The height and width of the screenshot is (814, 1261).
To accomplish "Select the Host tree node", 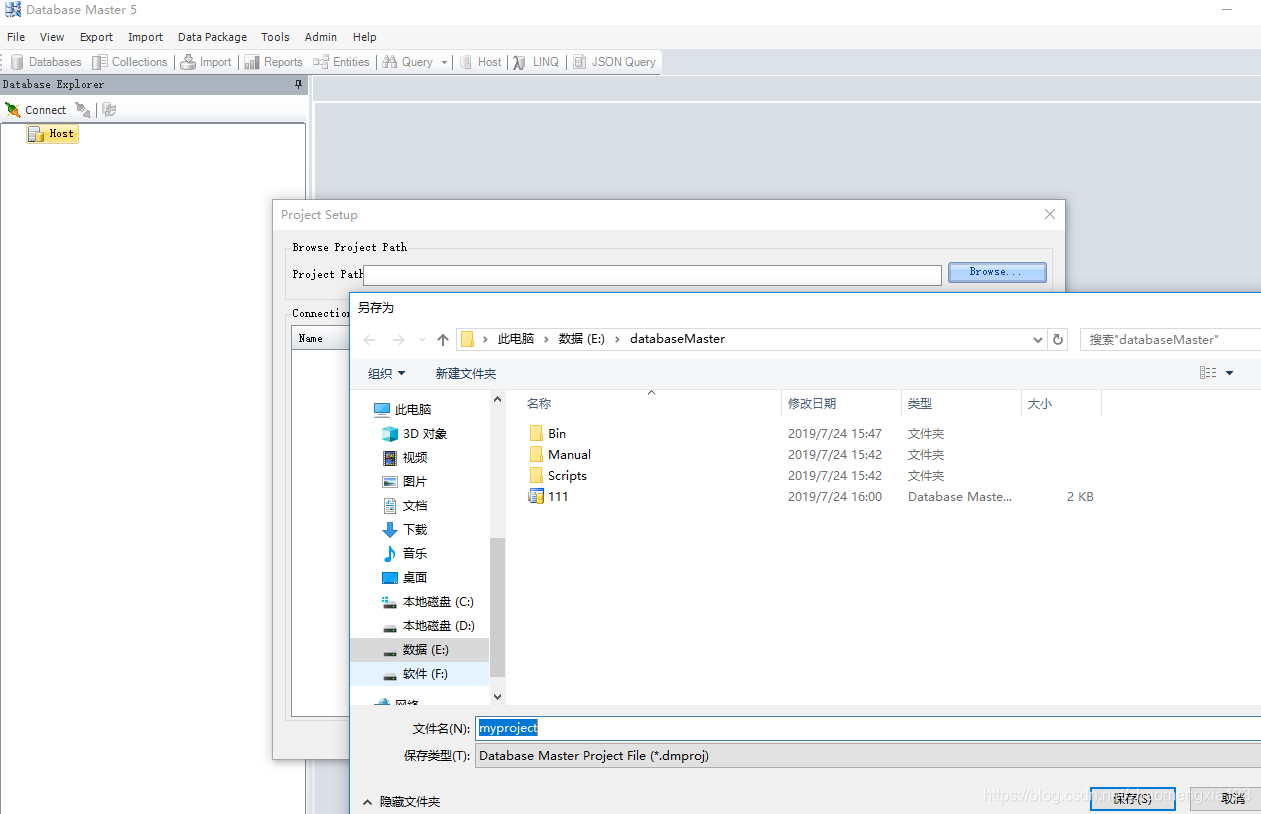I will click(52, 134).
